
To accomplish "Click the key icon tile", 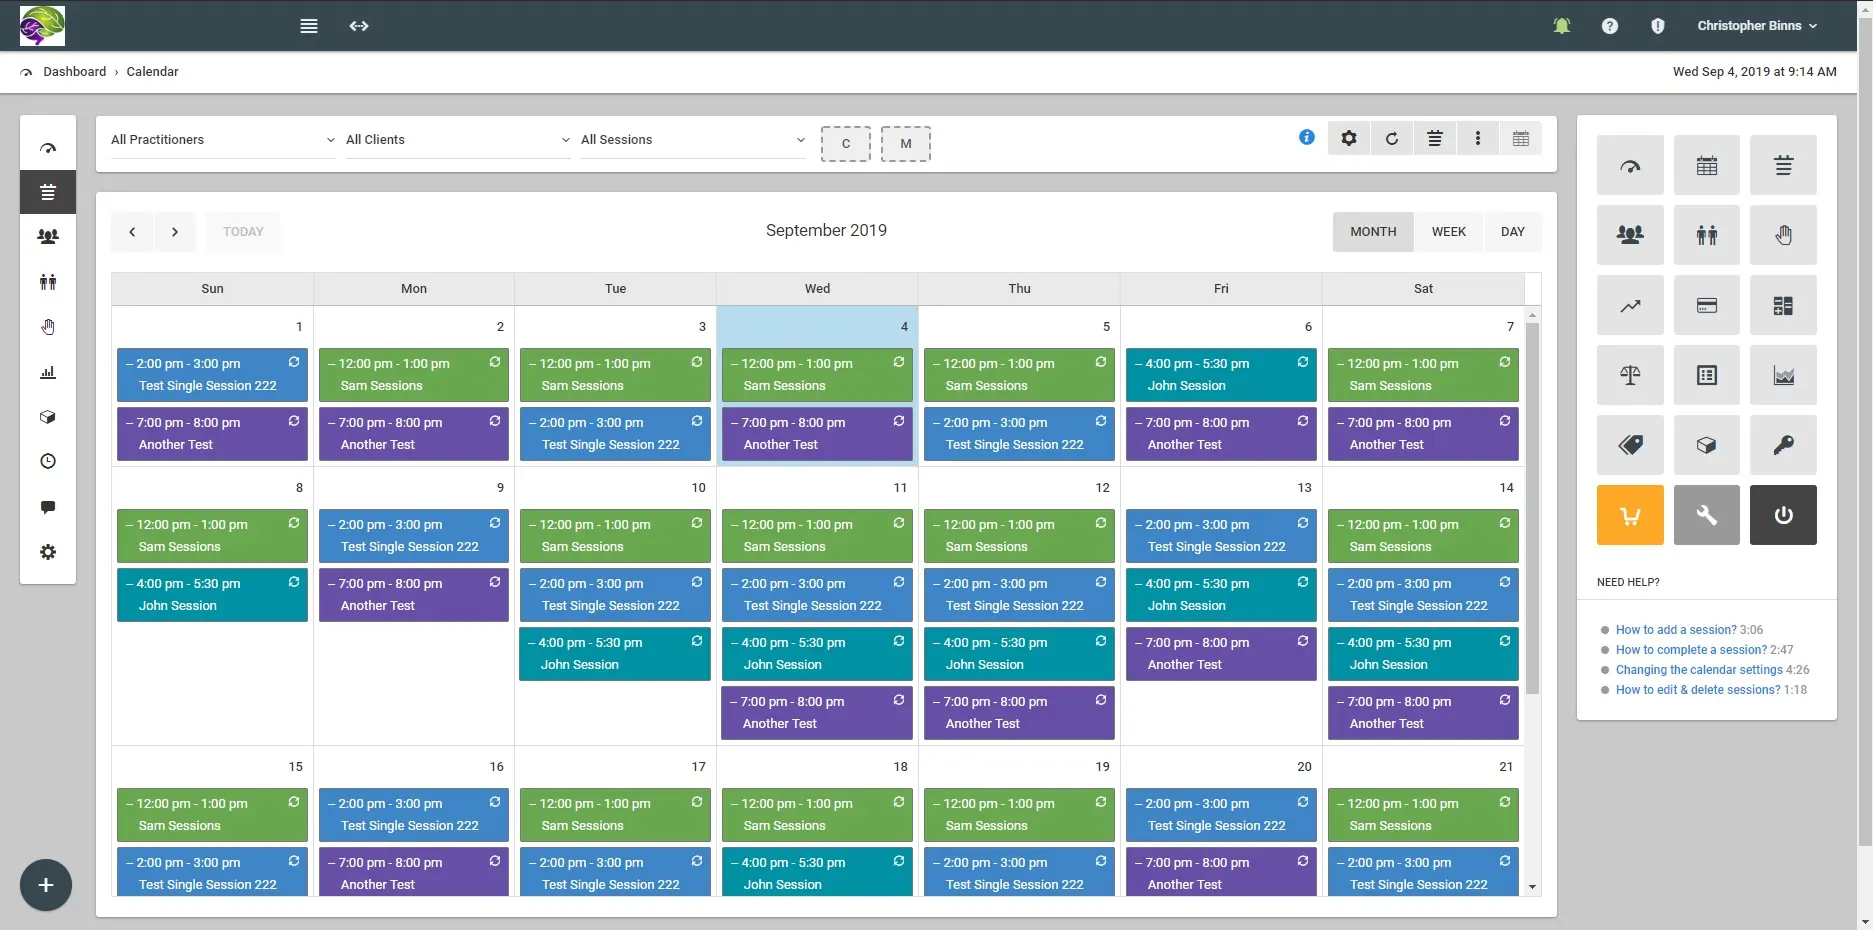I will [x=1783, y=445].
